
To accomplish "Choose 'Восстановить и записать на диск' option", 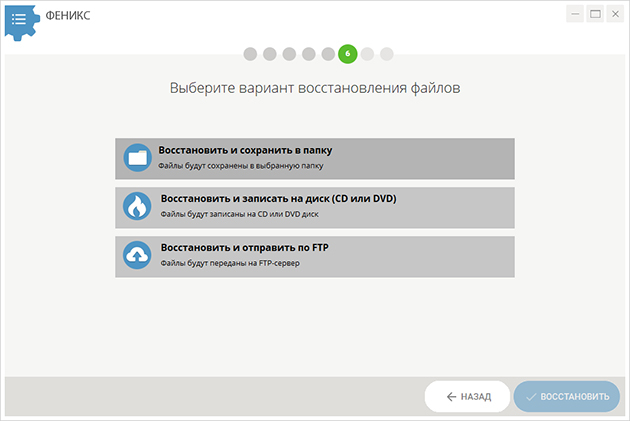I will click(315, 208).
